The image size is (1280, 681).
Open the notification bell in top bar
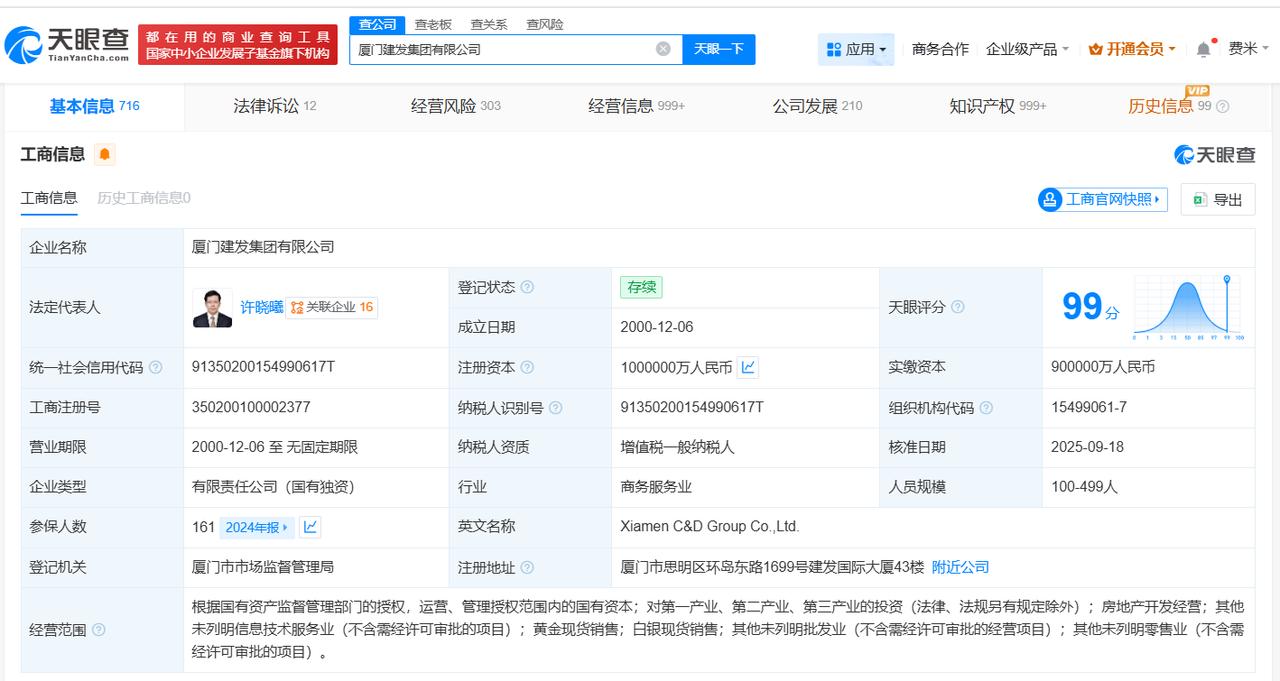tap(1204, 49)
